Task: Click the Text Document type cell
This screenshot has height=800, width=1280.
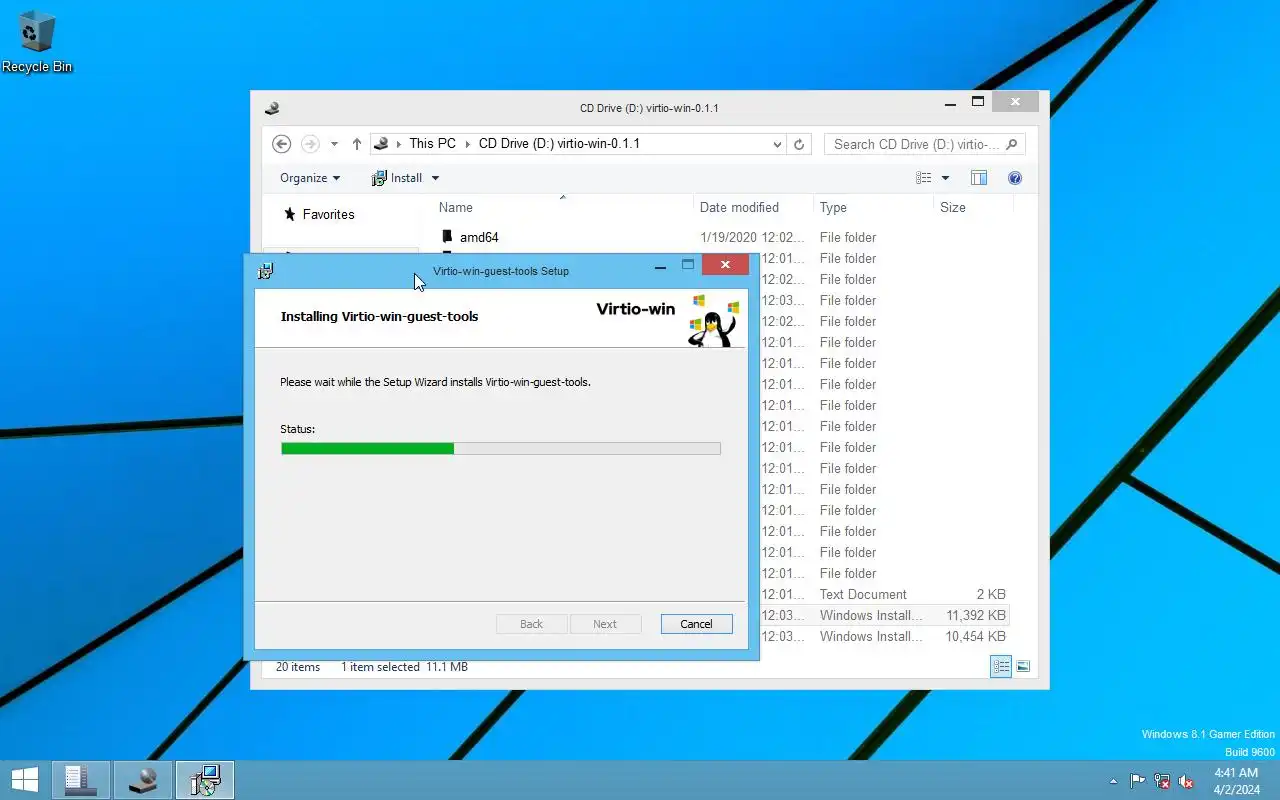Action: (x=863, y=594)
